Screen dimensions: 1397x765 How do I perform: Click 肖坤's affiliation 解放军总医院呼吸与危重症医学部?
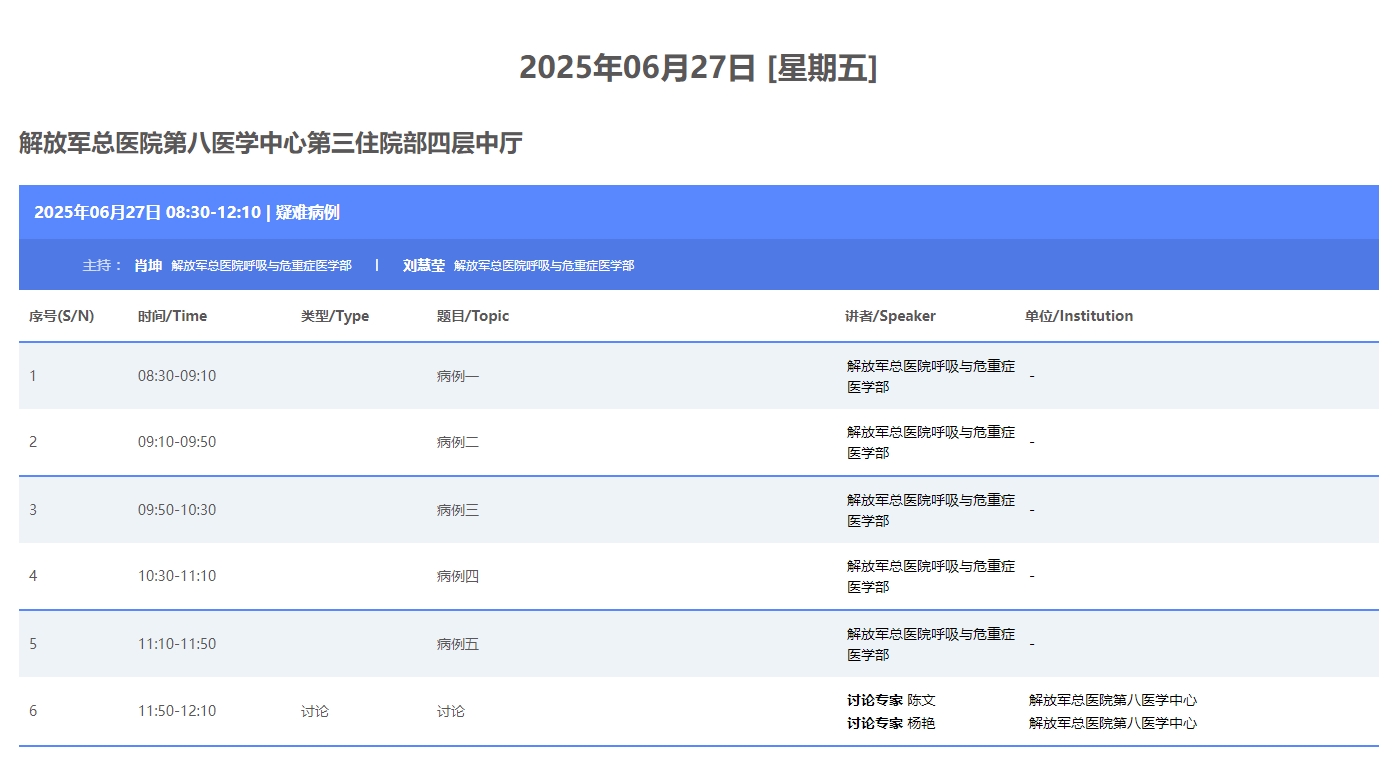[x=261, y=266]
